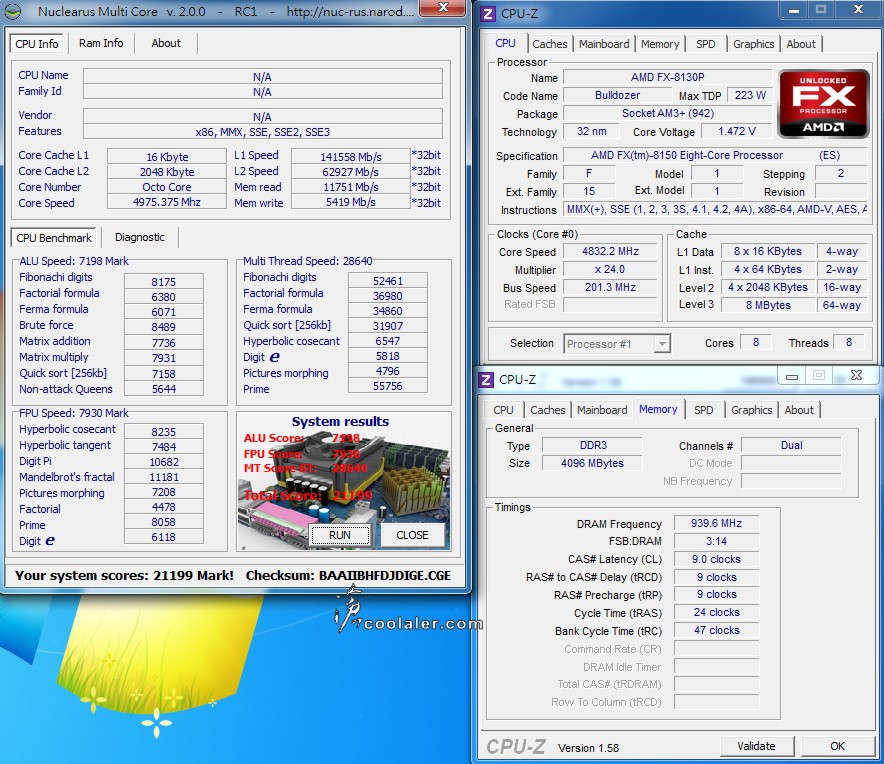Click the ALU Fibonachi digits score 8175

pyautogui.click(x=163, y=281)
